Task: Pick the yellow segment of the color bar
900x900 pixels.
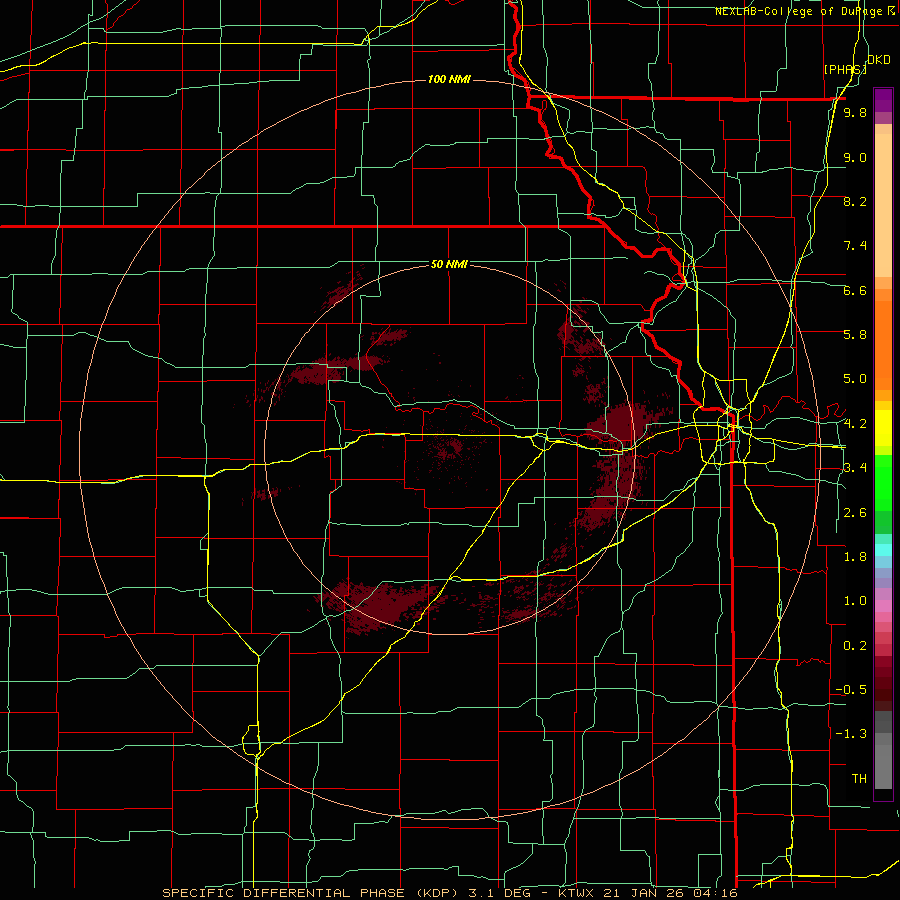Action: 883,428
